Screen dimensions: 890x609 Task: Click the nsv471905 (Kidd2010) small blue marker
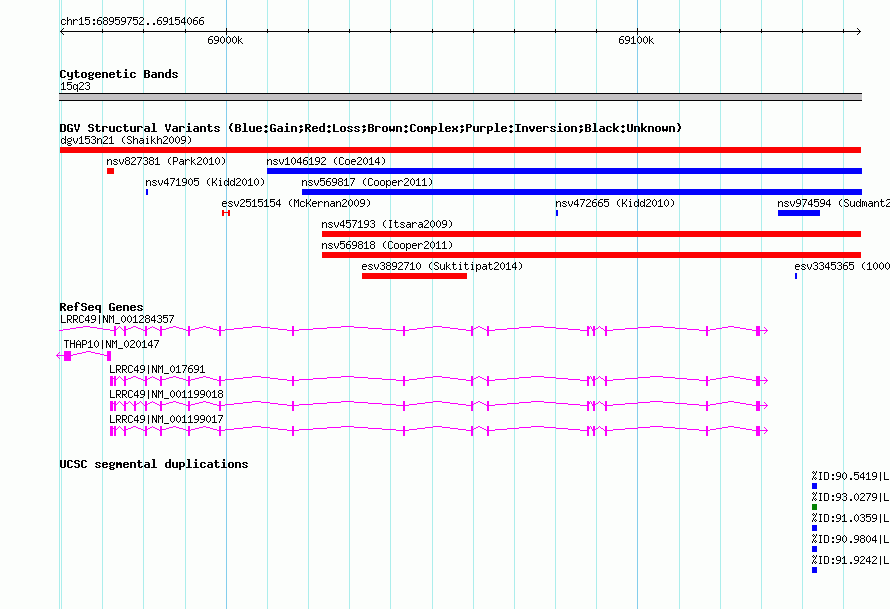pos(147,192)
